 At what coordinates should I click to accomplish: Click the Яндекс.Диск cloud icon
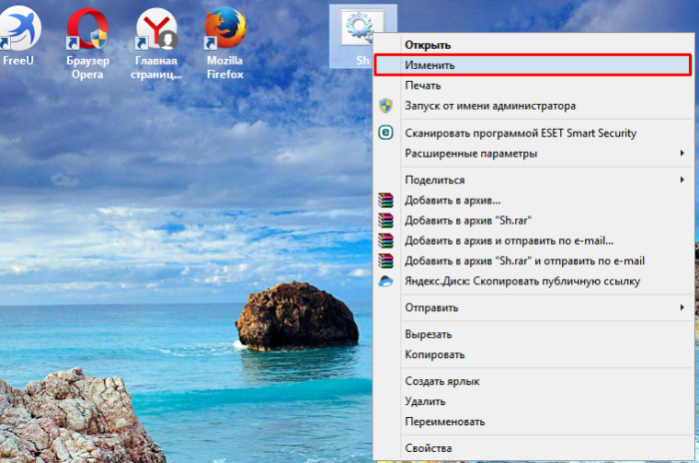(386, 281)
